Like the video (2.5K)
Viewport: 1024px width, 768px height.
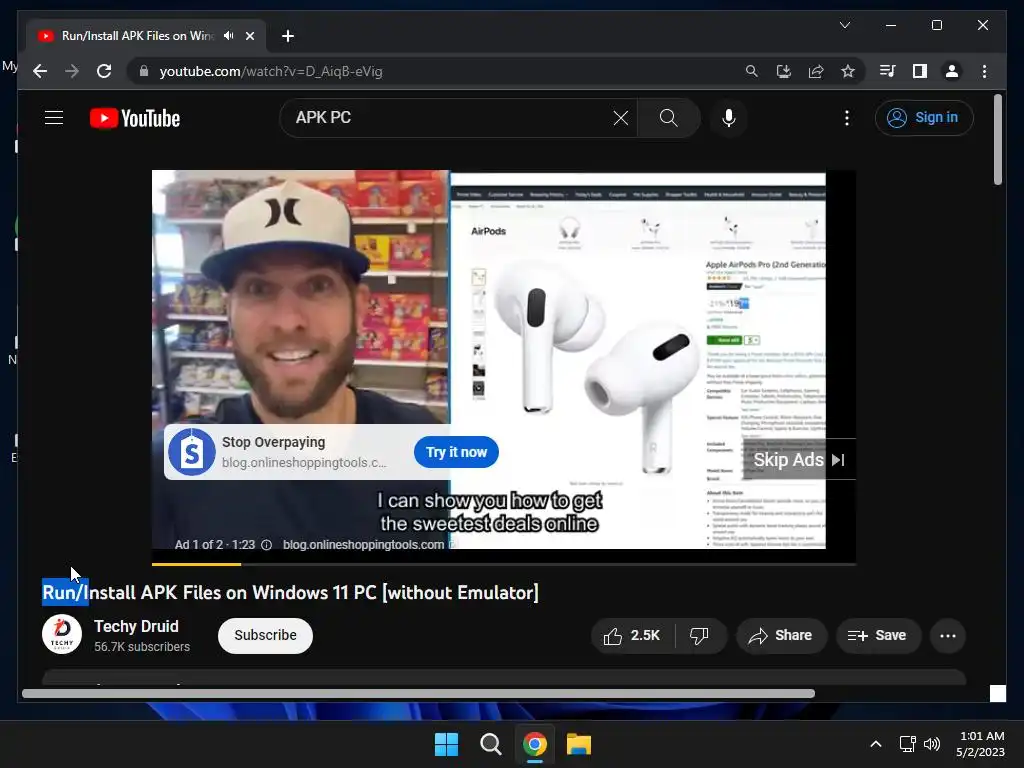(632, 635)
